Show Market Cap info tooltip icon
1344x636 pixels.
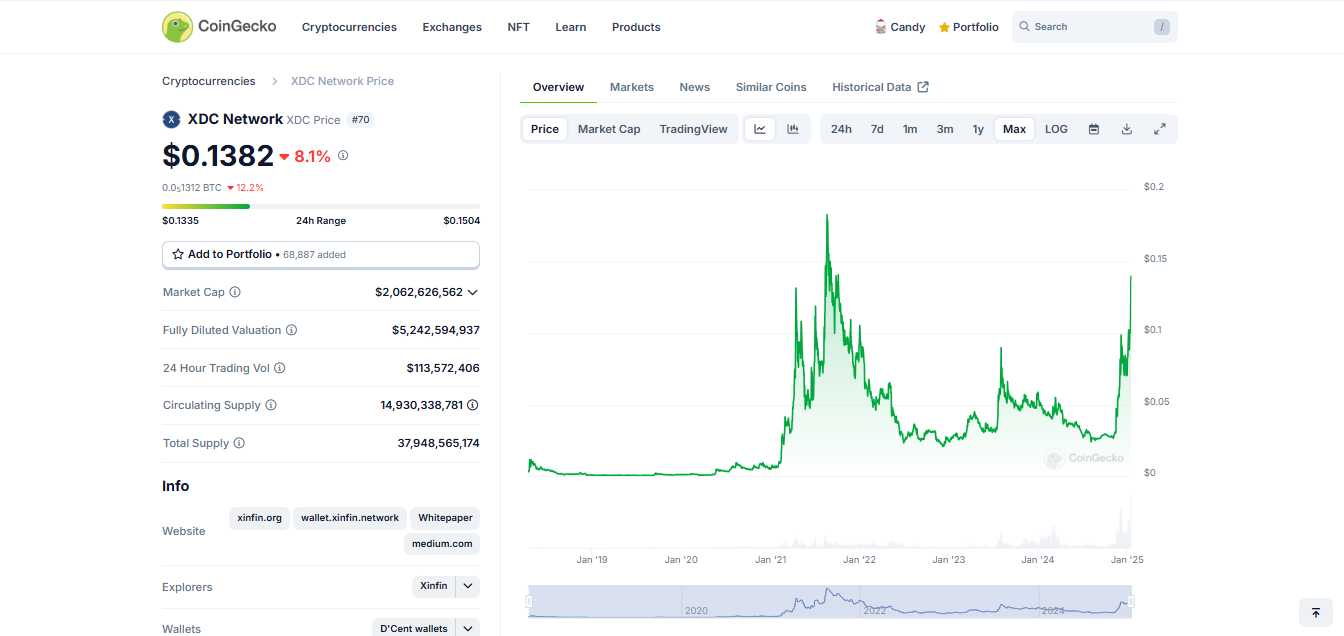coord(235,292)
